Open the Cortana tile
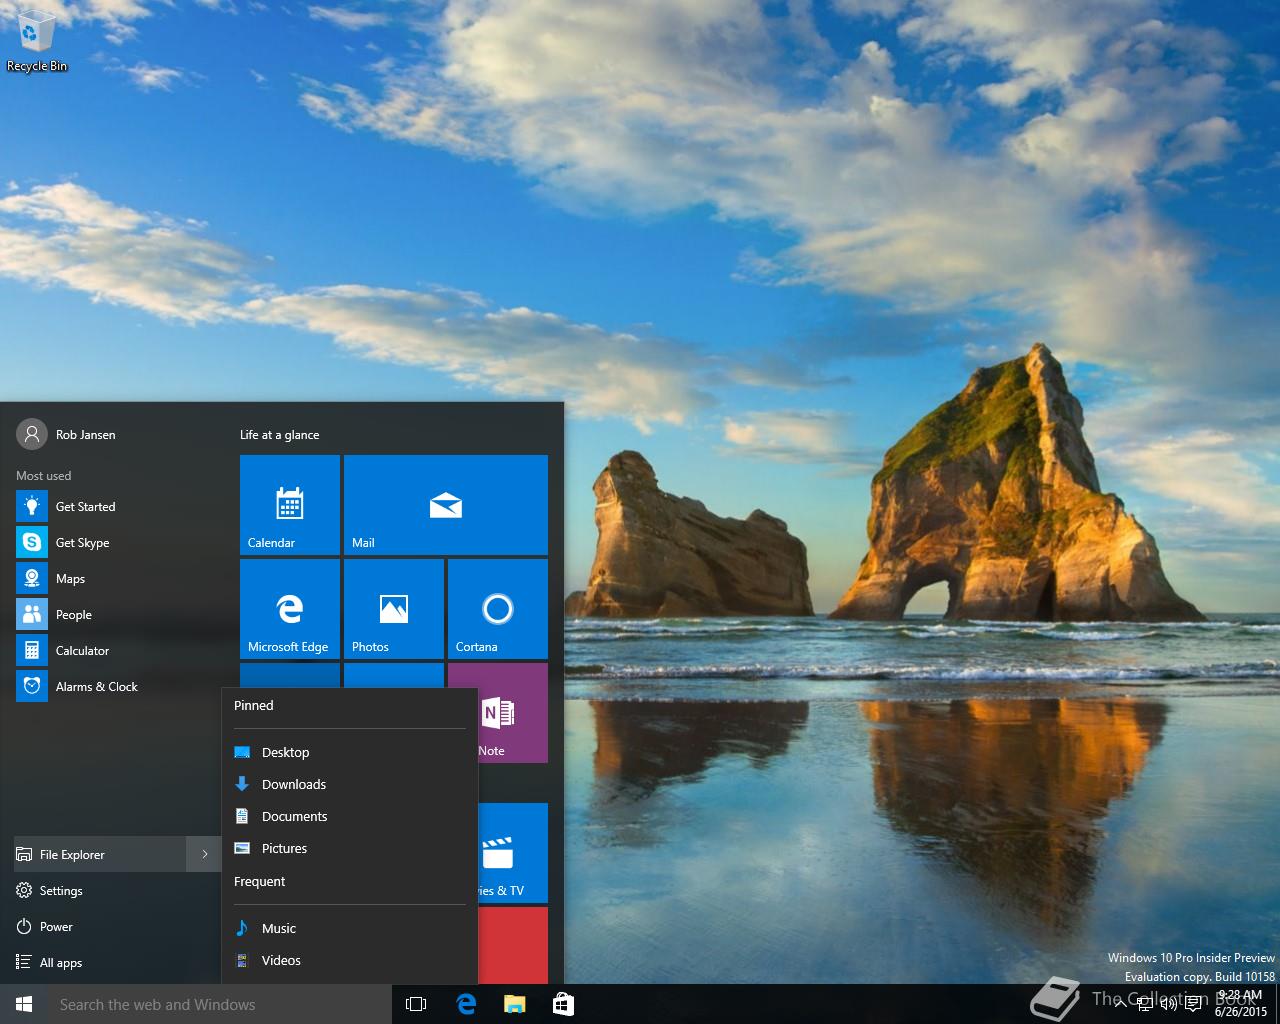The width and height of the screenshot is (1280, 1024). pyautogui.click(x=498, y=609)
